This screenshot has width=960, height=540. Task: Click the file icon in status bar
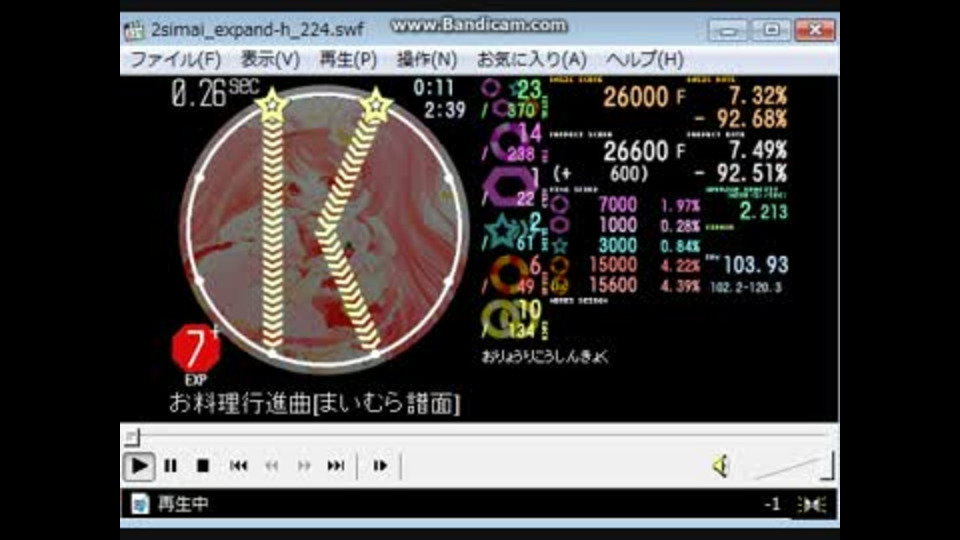point(140,504)
